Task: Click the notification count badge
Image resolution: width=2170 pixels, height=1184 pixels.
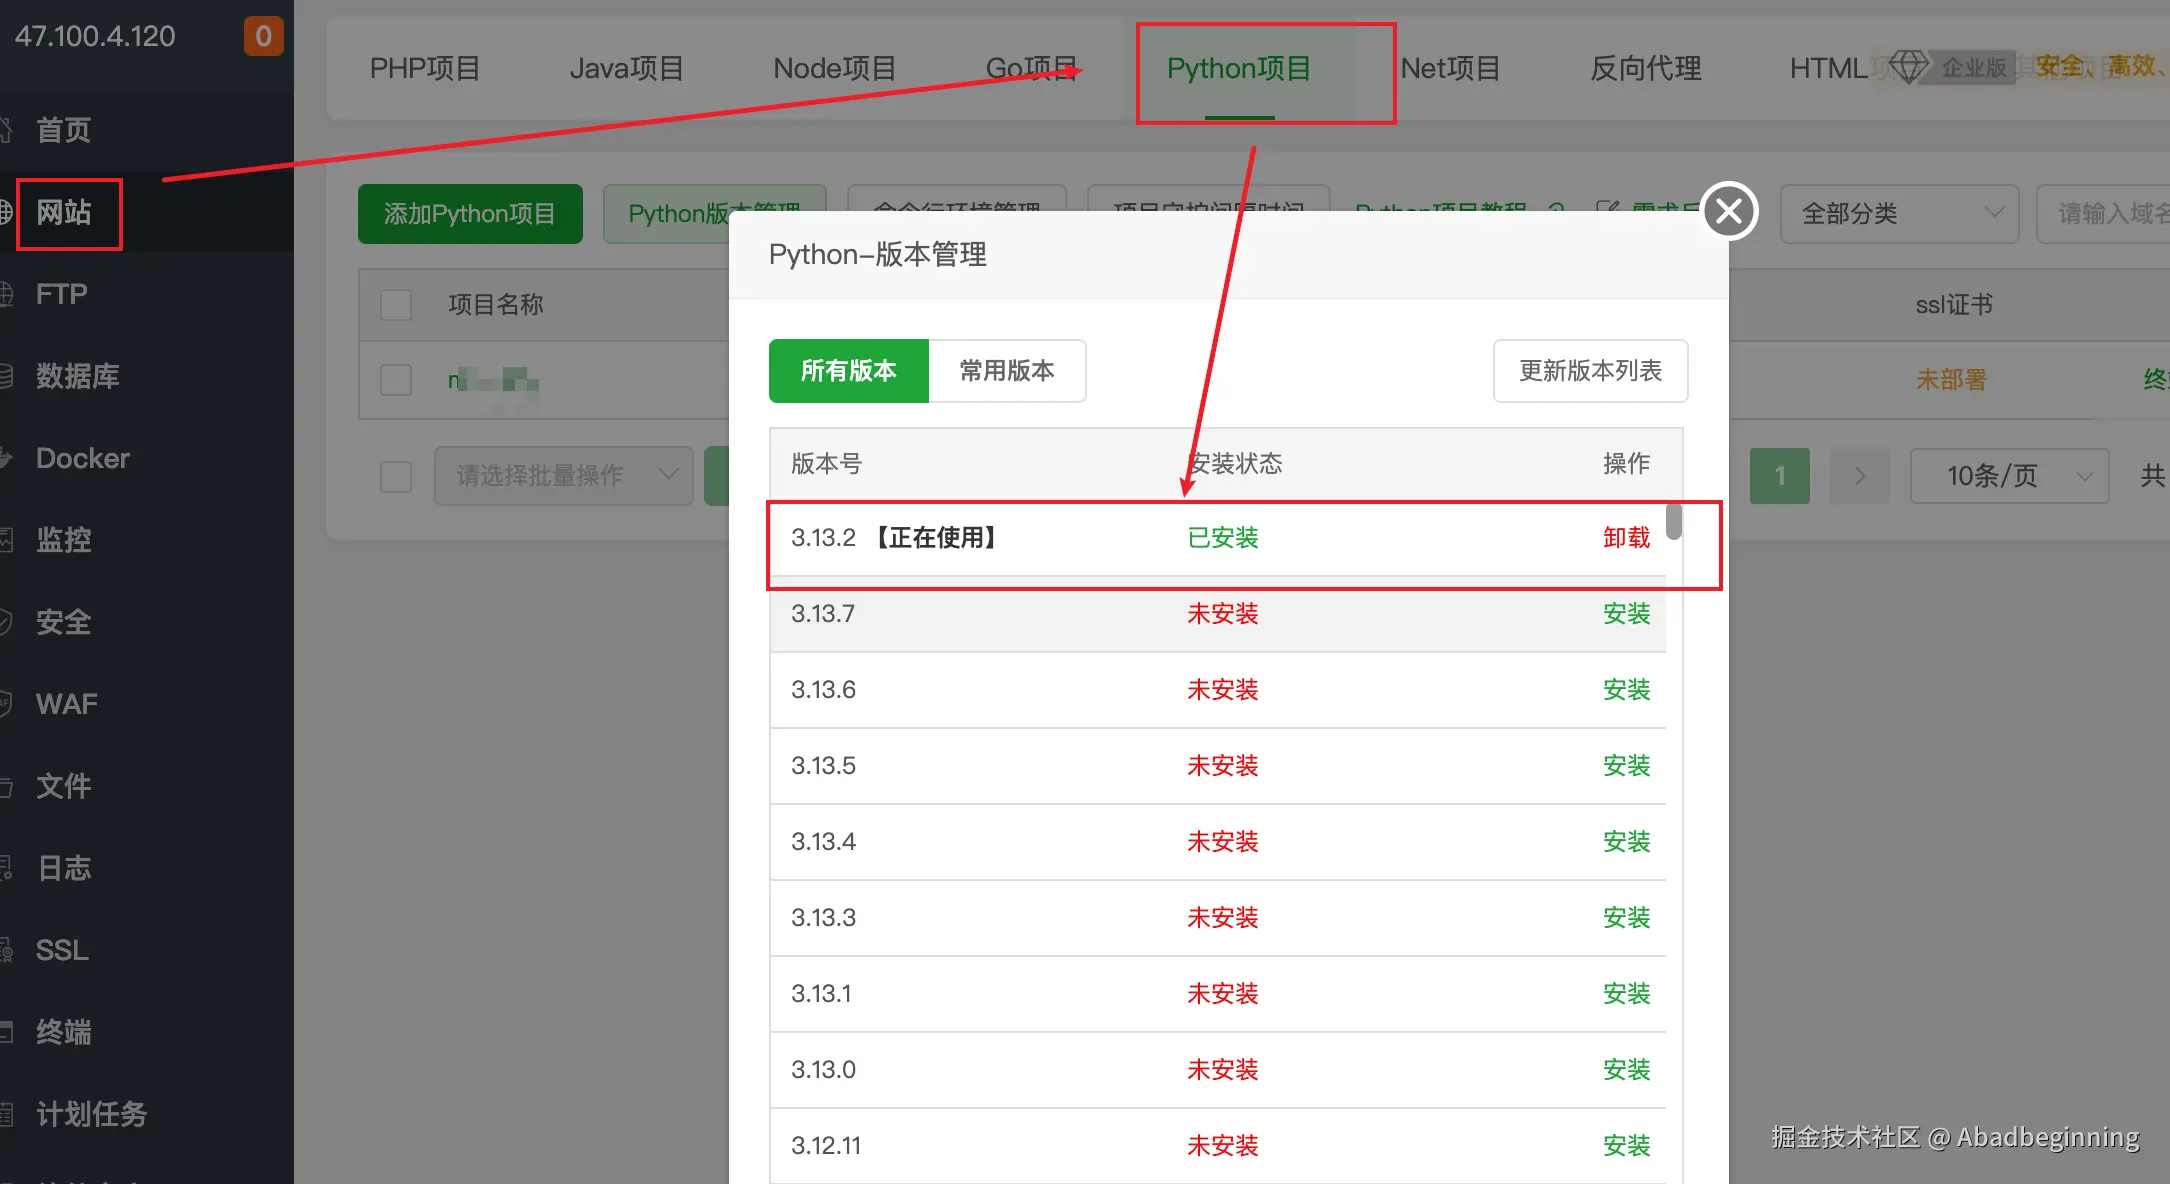Action: 263,36
